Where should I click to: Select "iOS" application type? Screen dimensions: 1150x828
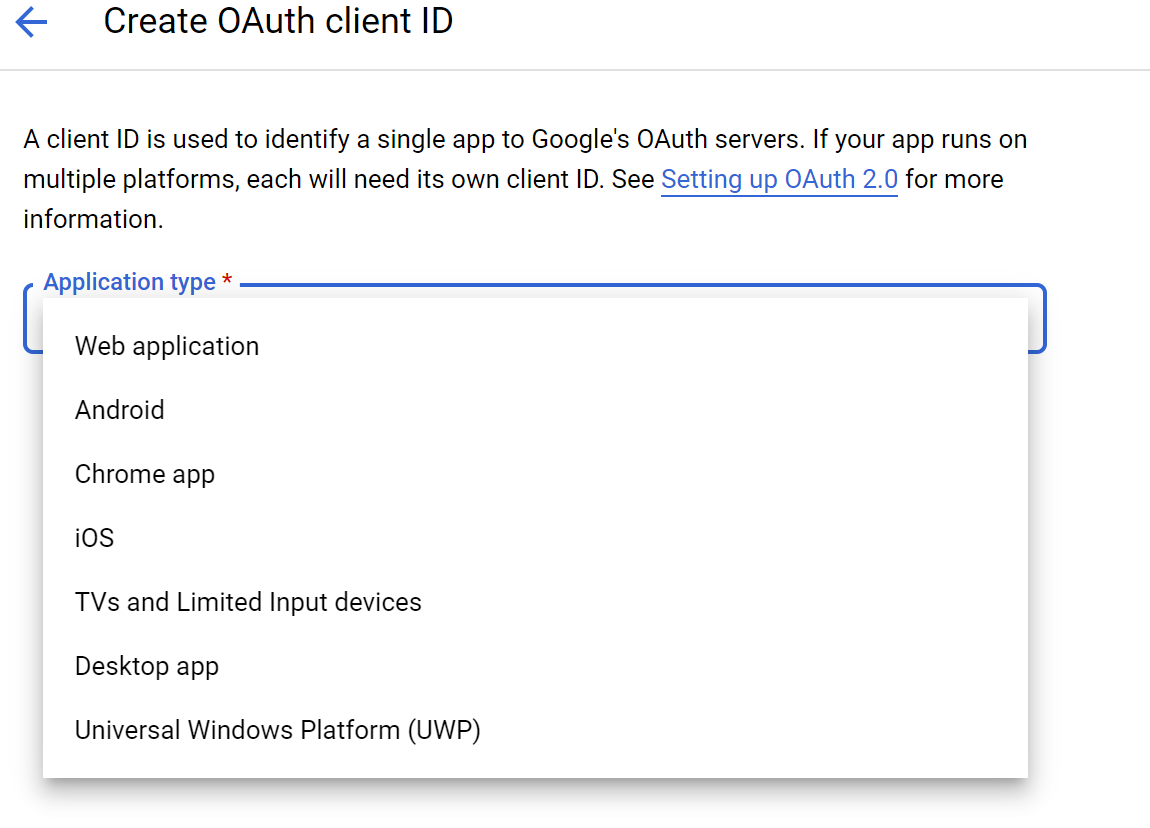coord(93,538)
